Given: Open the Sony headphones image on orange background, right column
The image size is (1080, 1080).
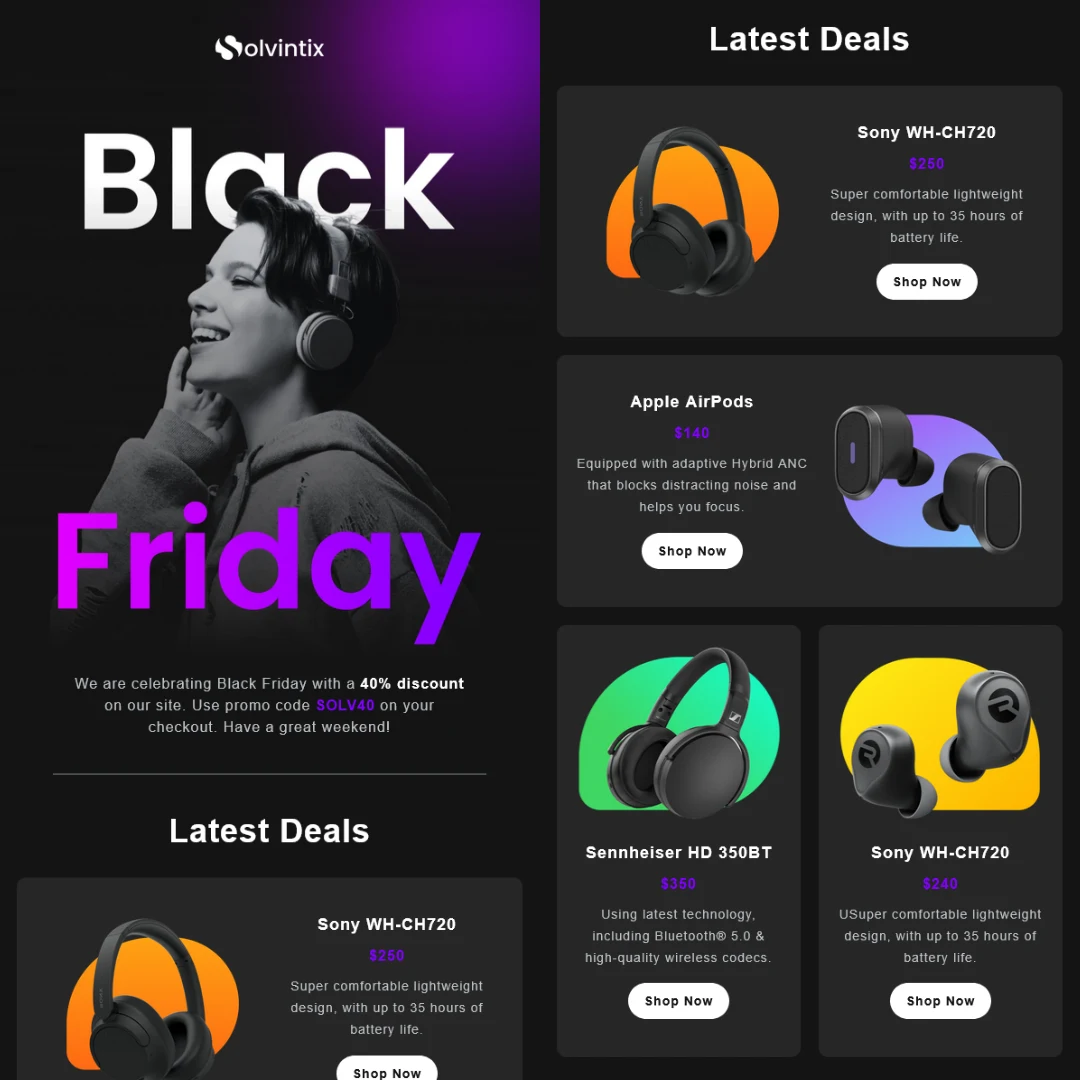Looking at the screenshot, I should pyautogui.click(x=692, y=211).
